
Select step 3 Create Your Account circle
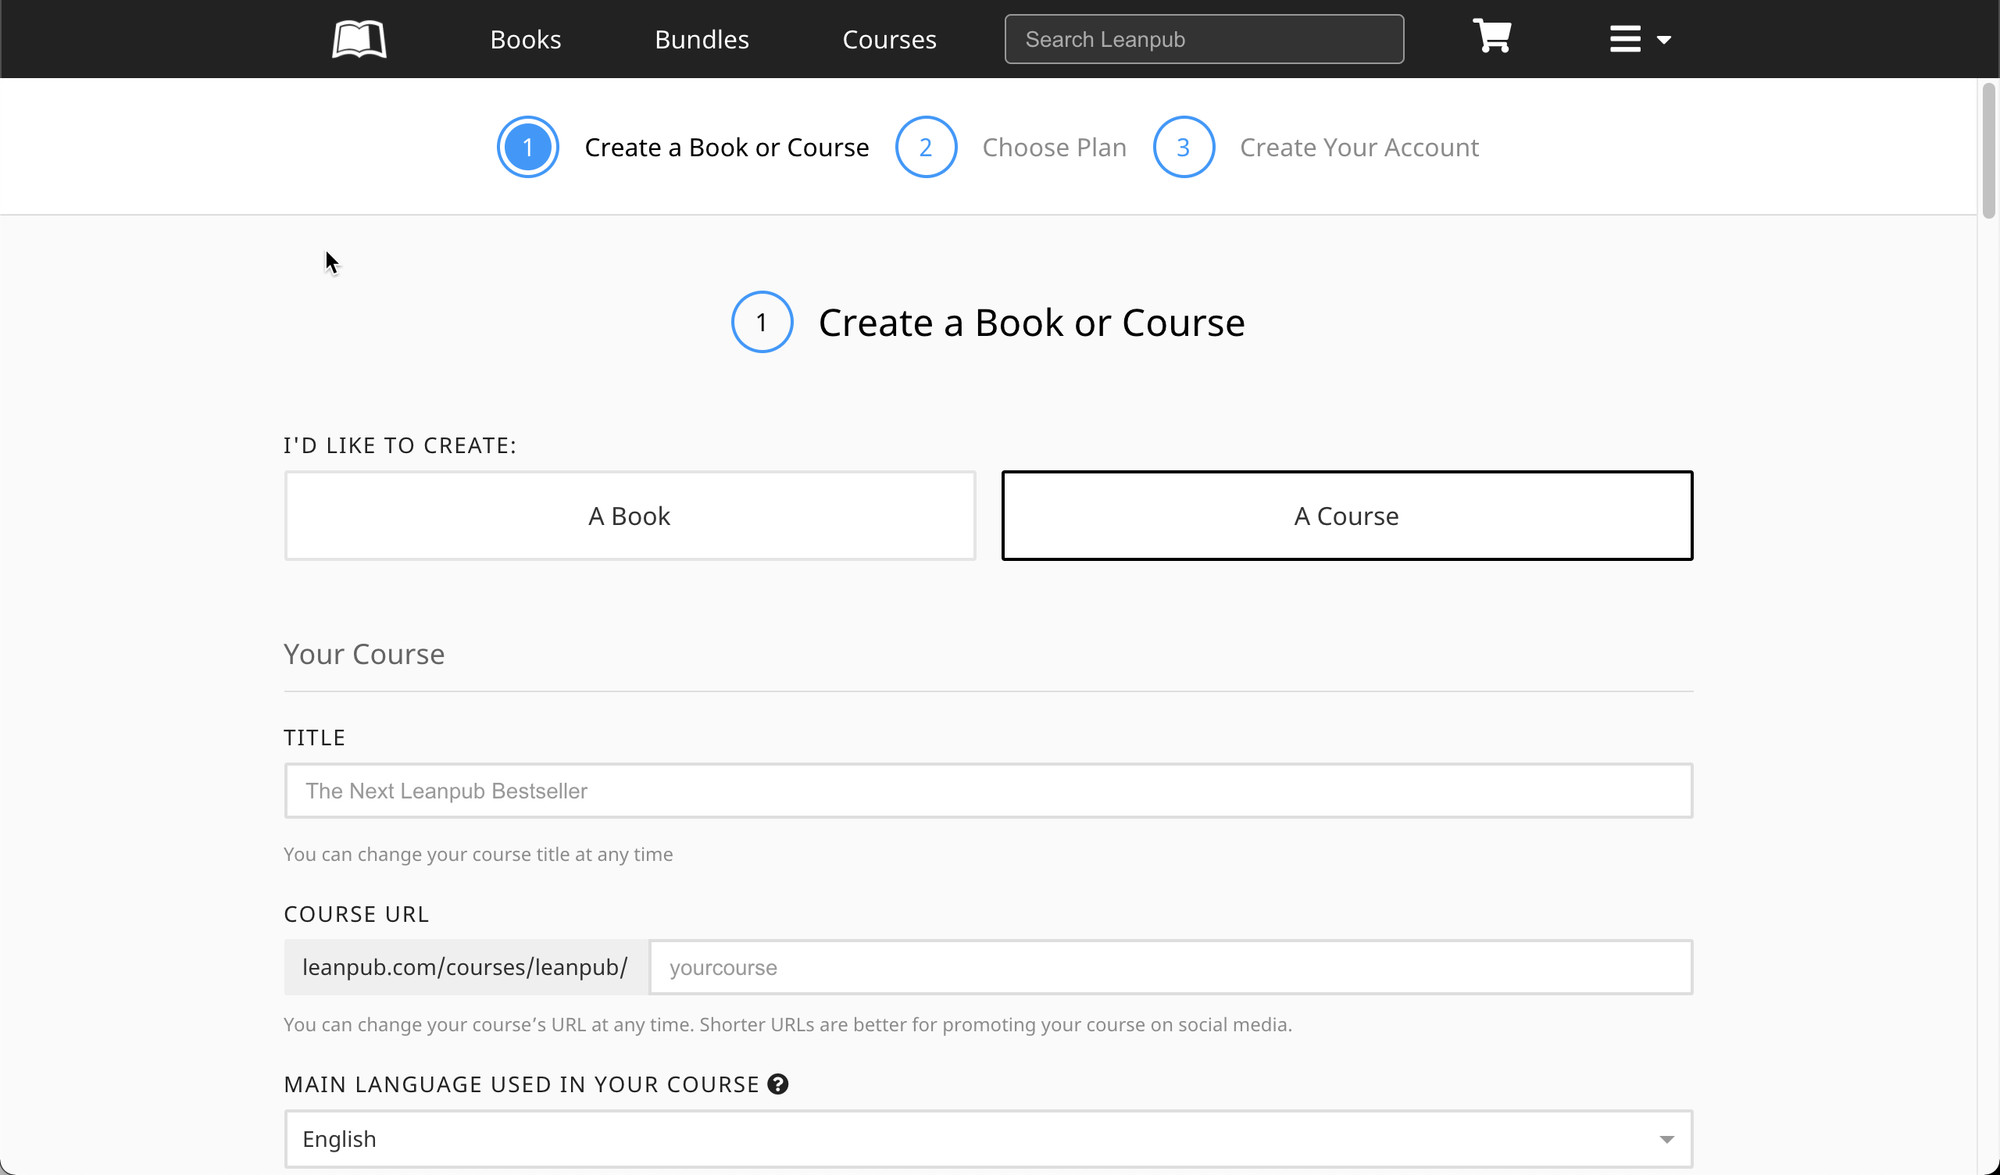[1184, 147]
